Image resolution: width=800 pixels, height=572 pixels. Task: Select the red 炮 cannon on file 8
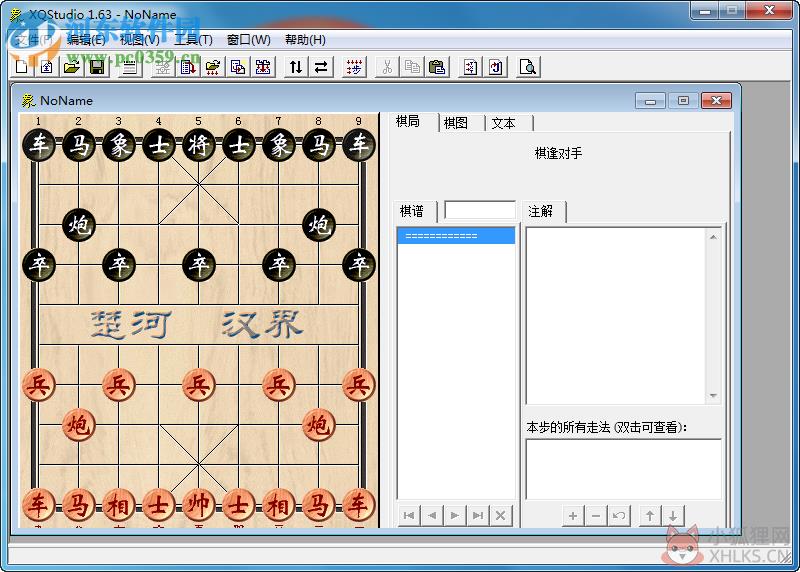318,425
